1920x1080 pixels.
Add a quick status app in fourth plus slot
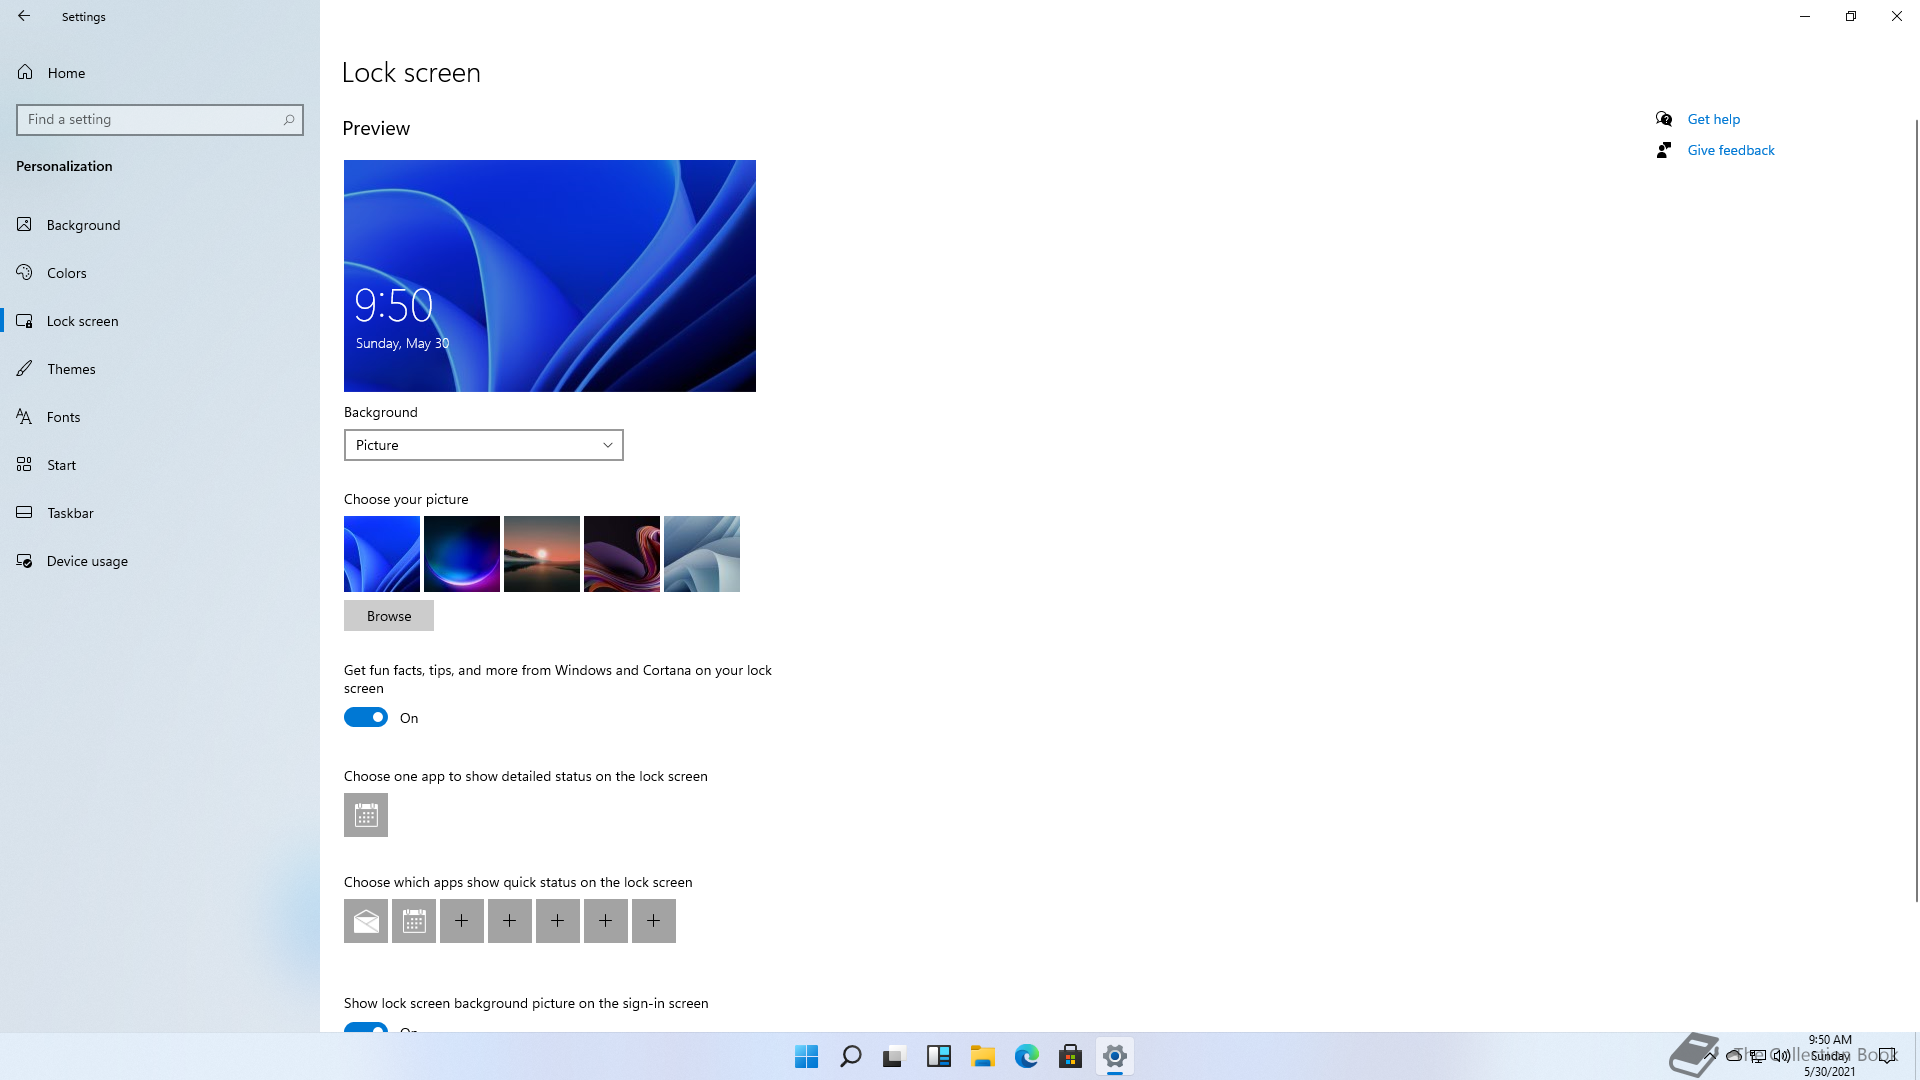[606, 921]
